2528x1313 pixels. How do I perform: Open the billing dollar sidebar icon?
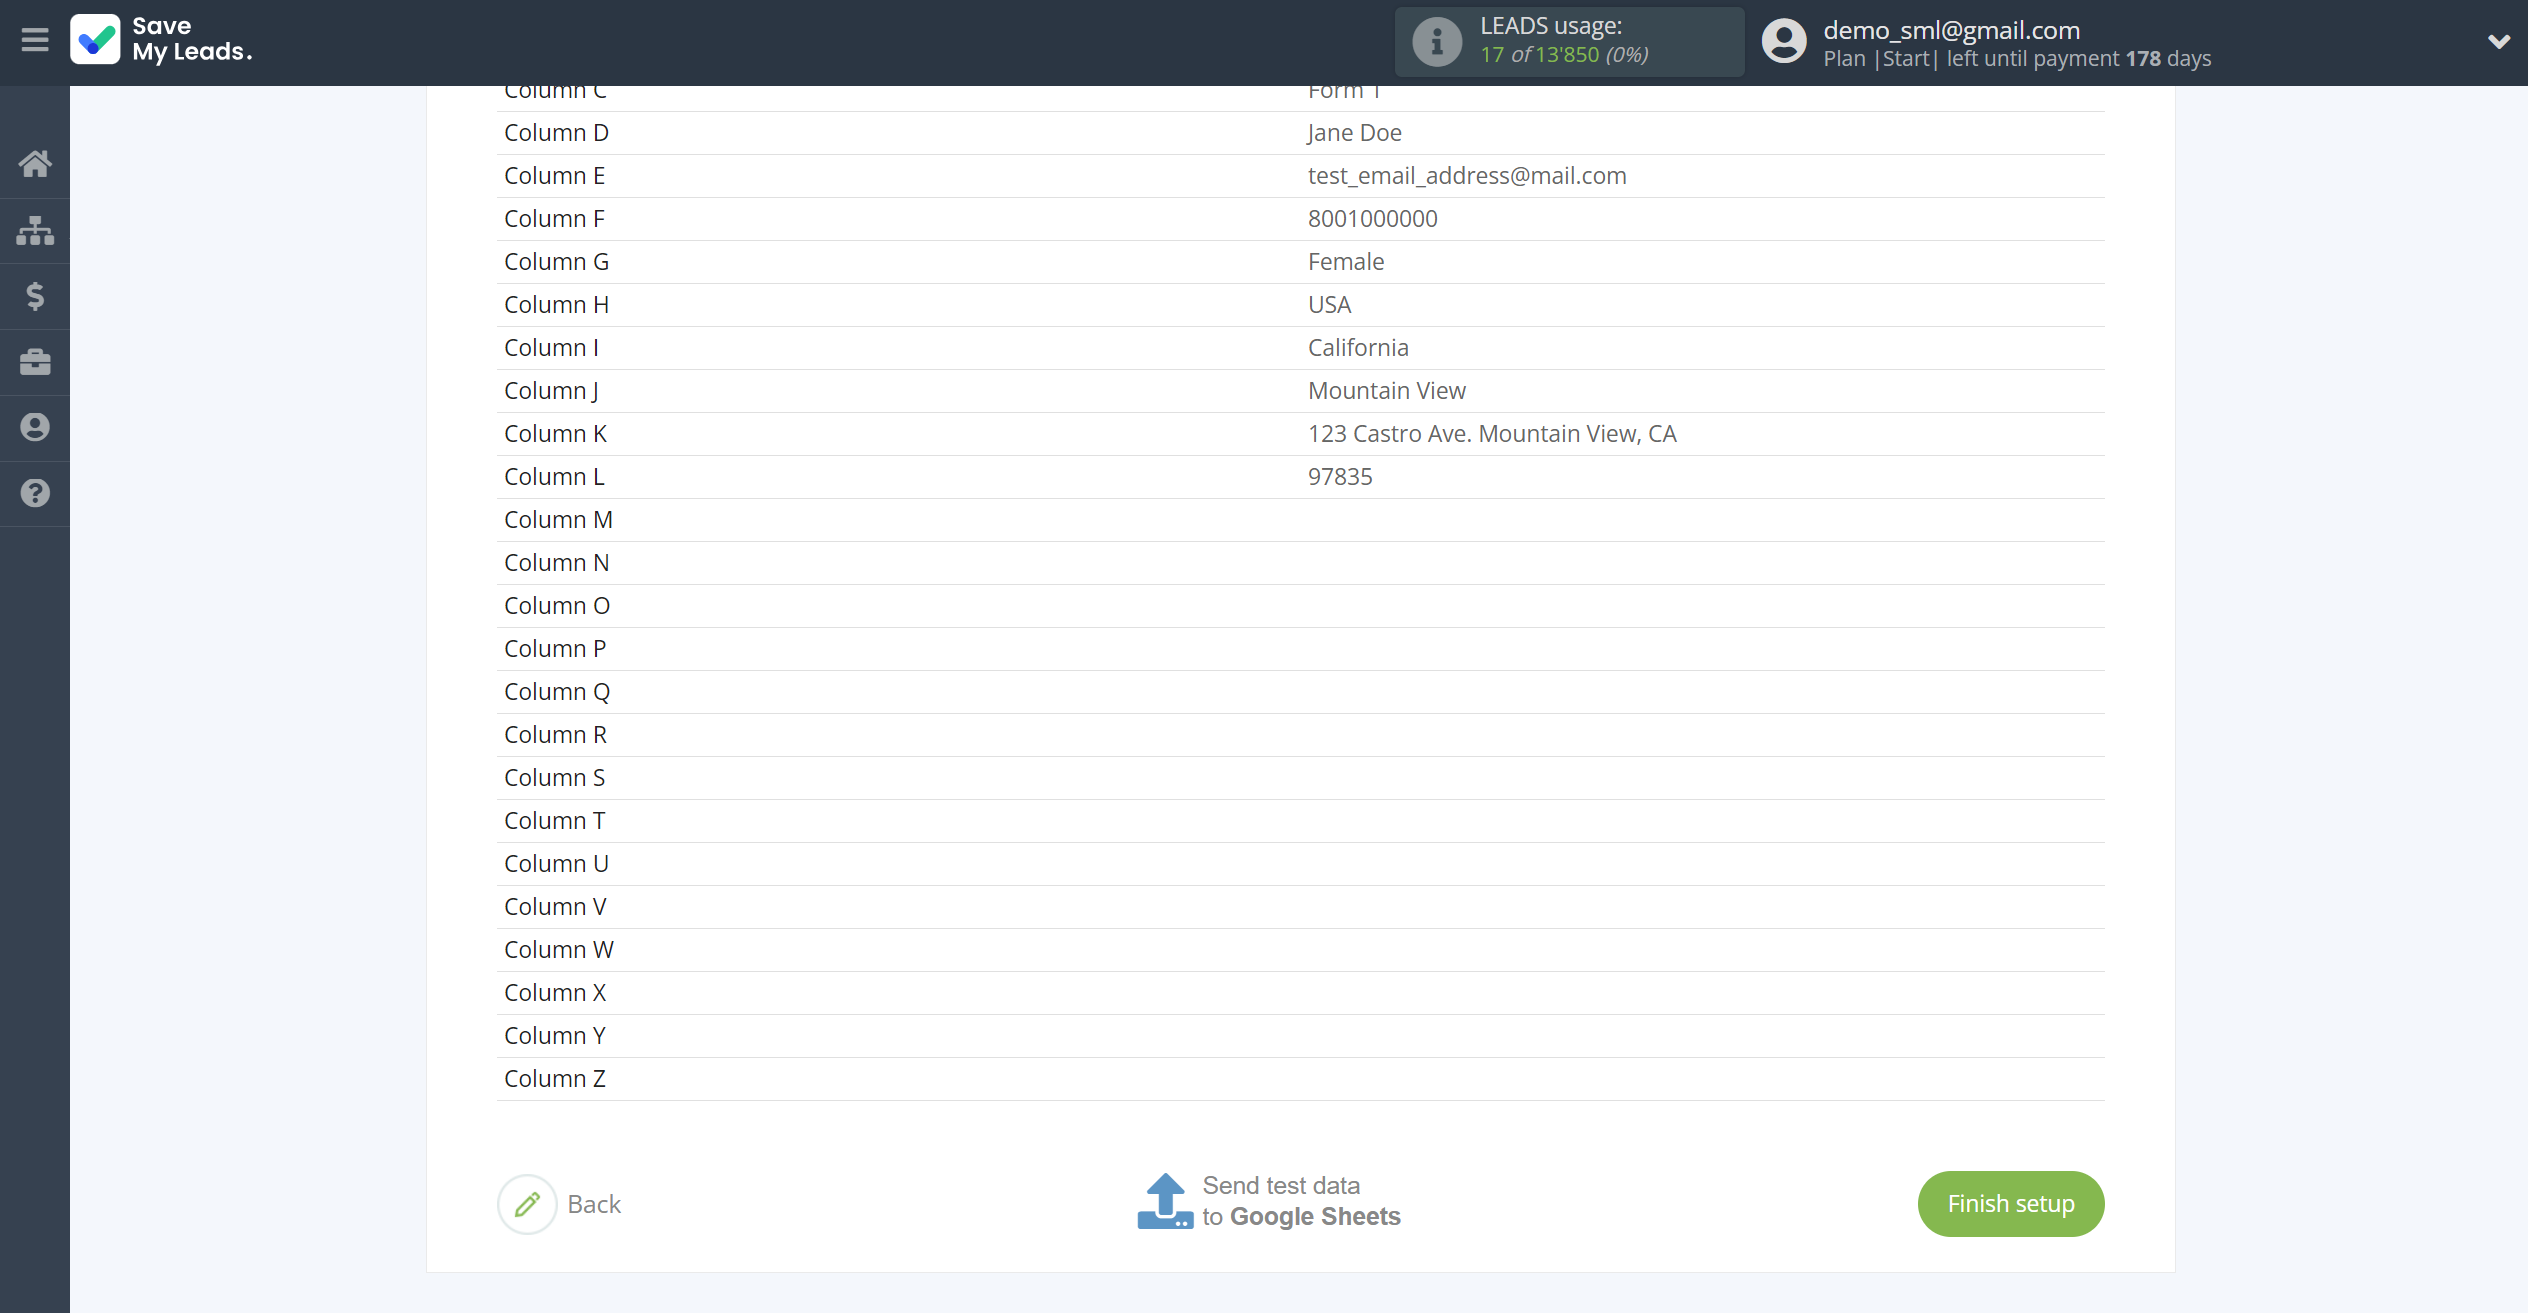point(35,296)
